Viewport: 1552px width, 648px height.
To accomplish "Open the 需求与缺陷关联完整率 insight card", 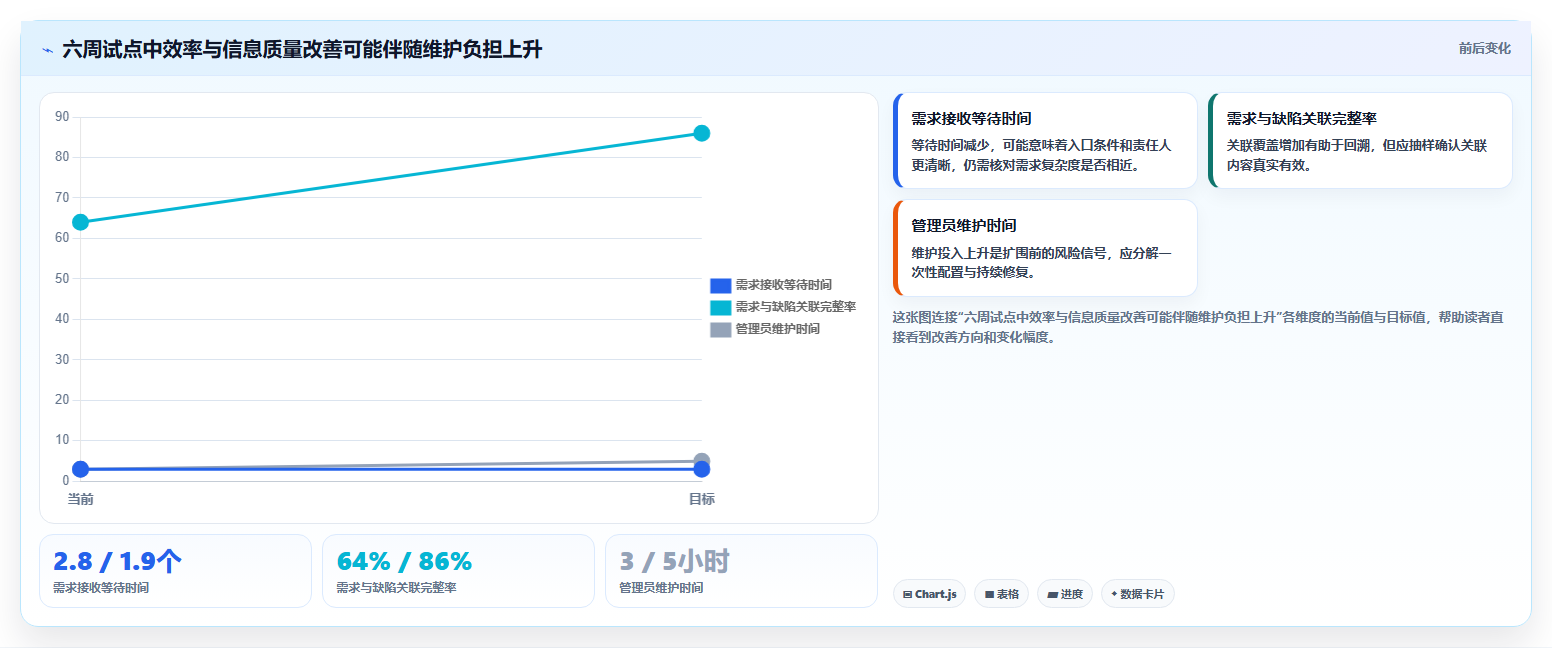I will pos(1360,141).
